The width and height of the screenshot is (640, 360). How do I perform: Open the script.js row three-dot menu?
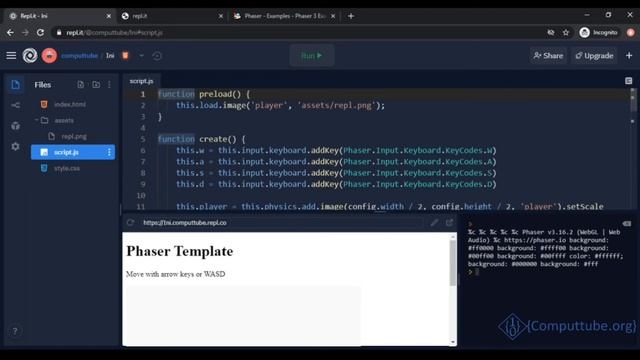pos(109,152)
